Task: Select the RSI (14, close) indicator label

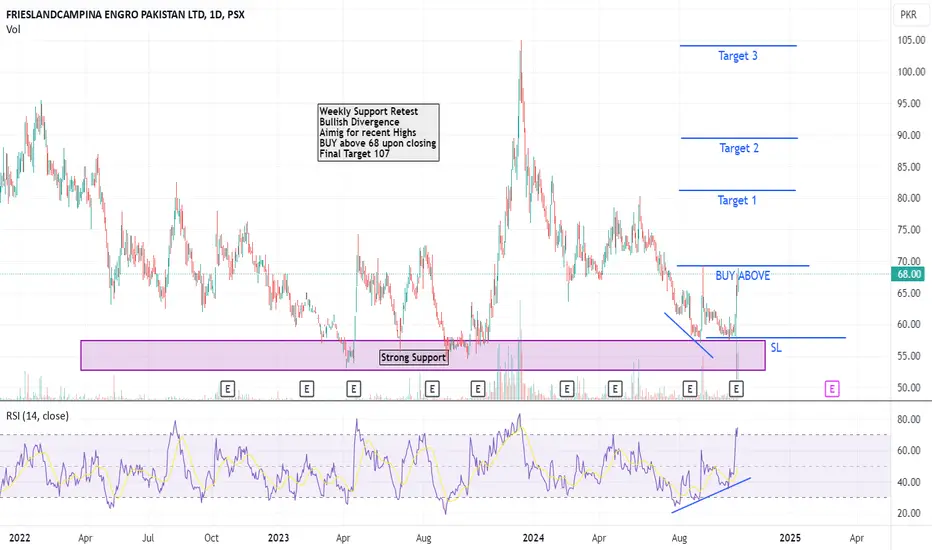Action: coord(37,416)
